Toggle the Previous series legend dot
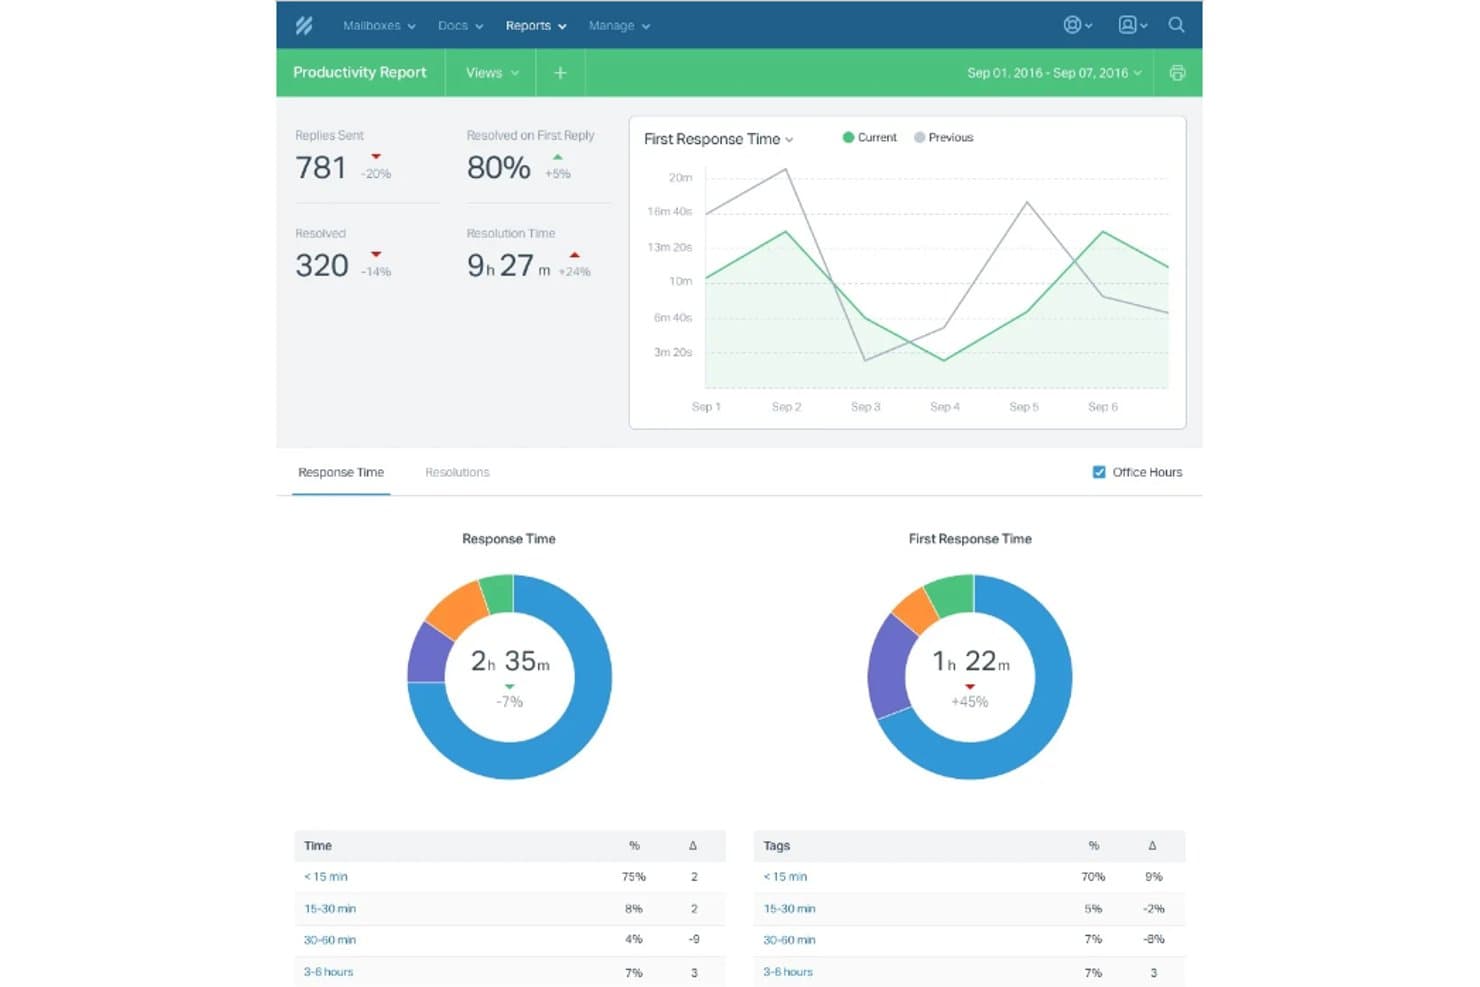Screen dimensions: 1480x987 coord(919,137)
